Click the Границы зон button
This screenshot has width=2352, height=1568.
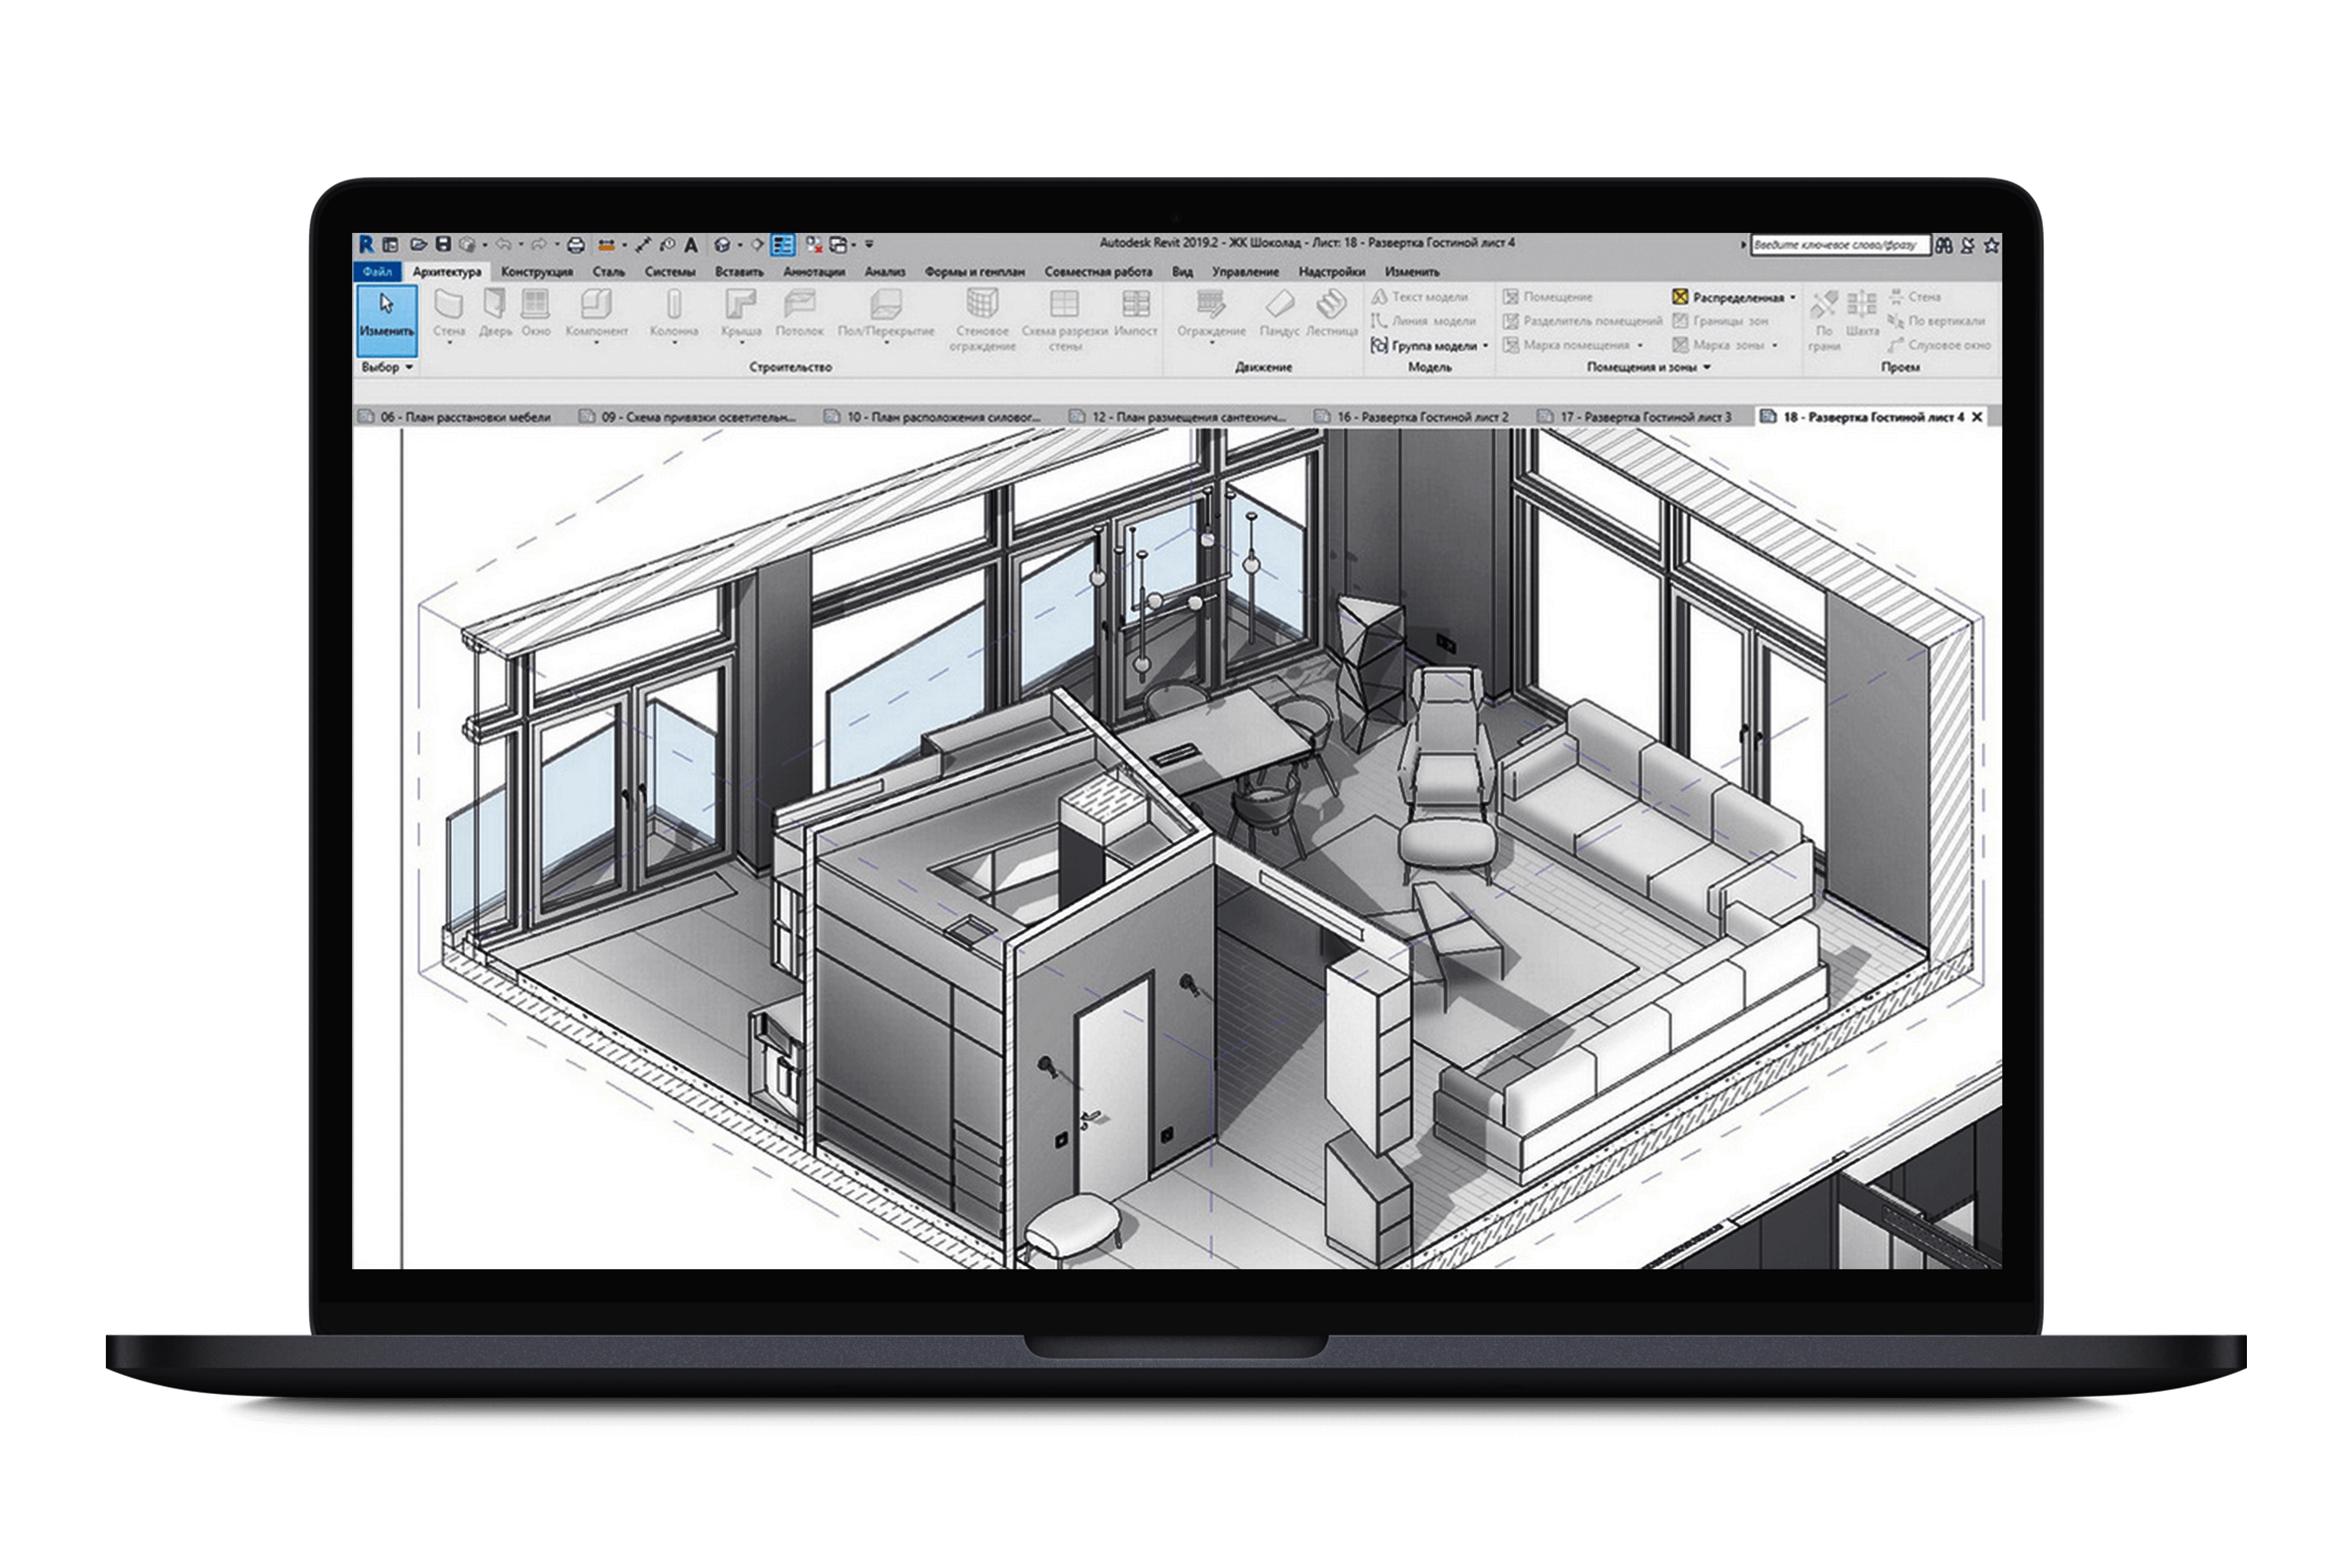click(1721, 321)
